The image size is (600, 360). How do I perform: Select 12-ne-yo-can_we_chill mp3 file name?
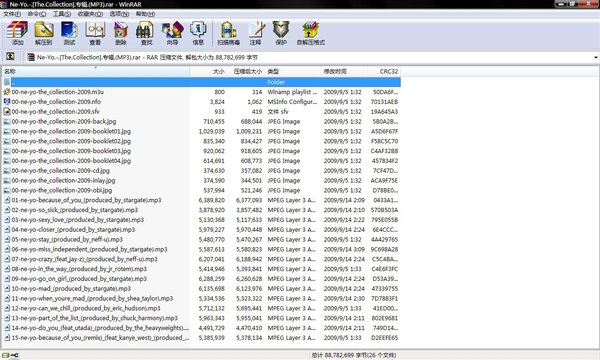(x=86, y=308)
